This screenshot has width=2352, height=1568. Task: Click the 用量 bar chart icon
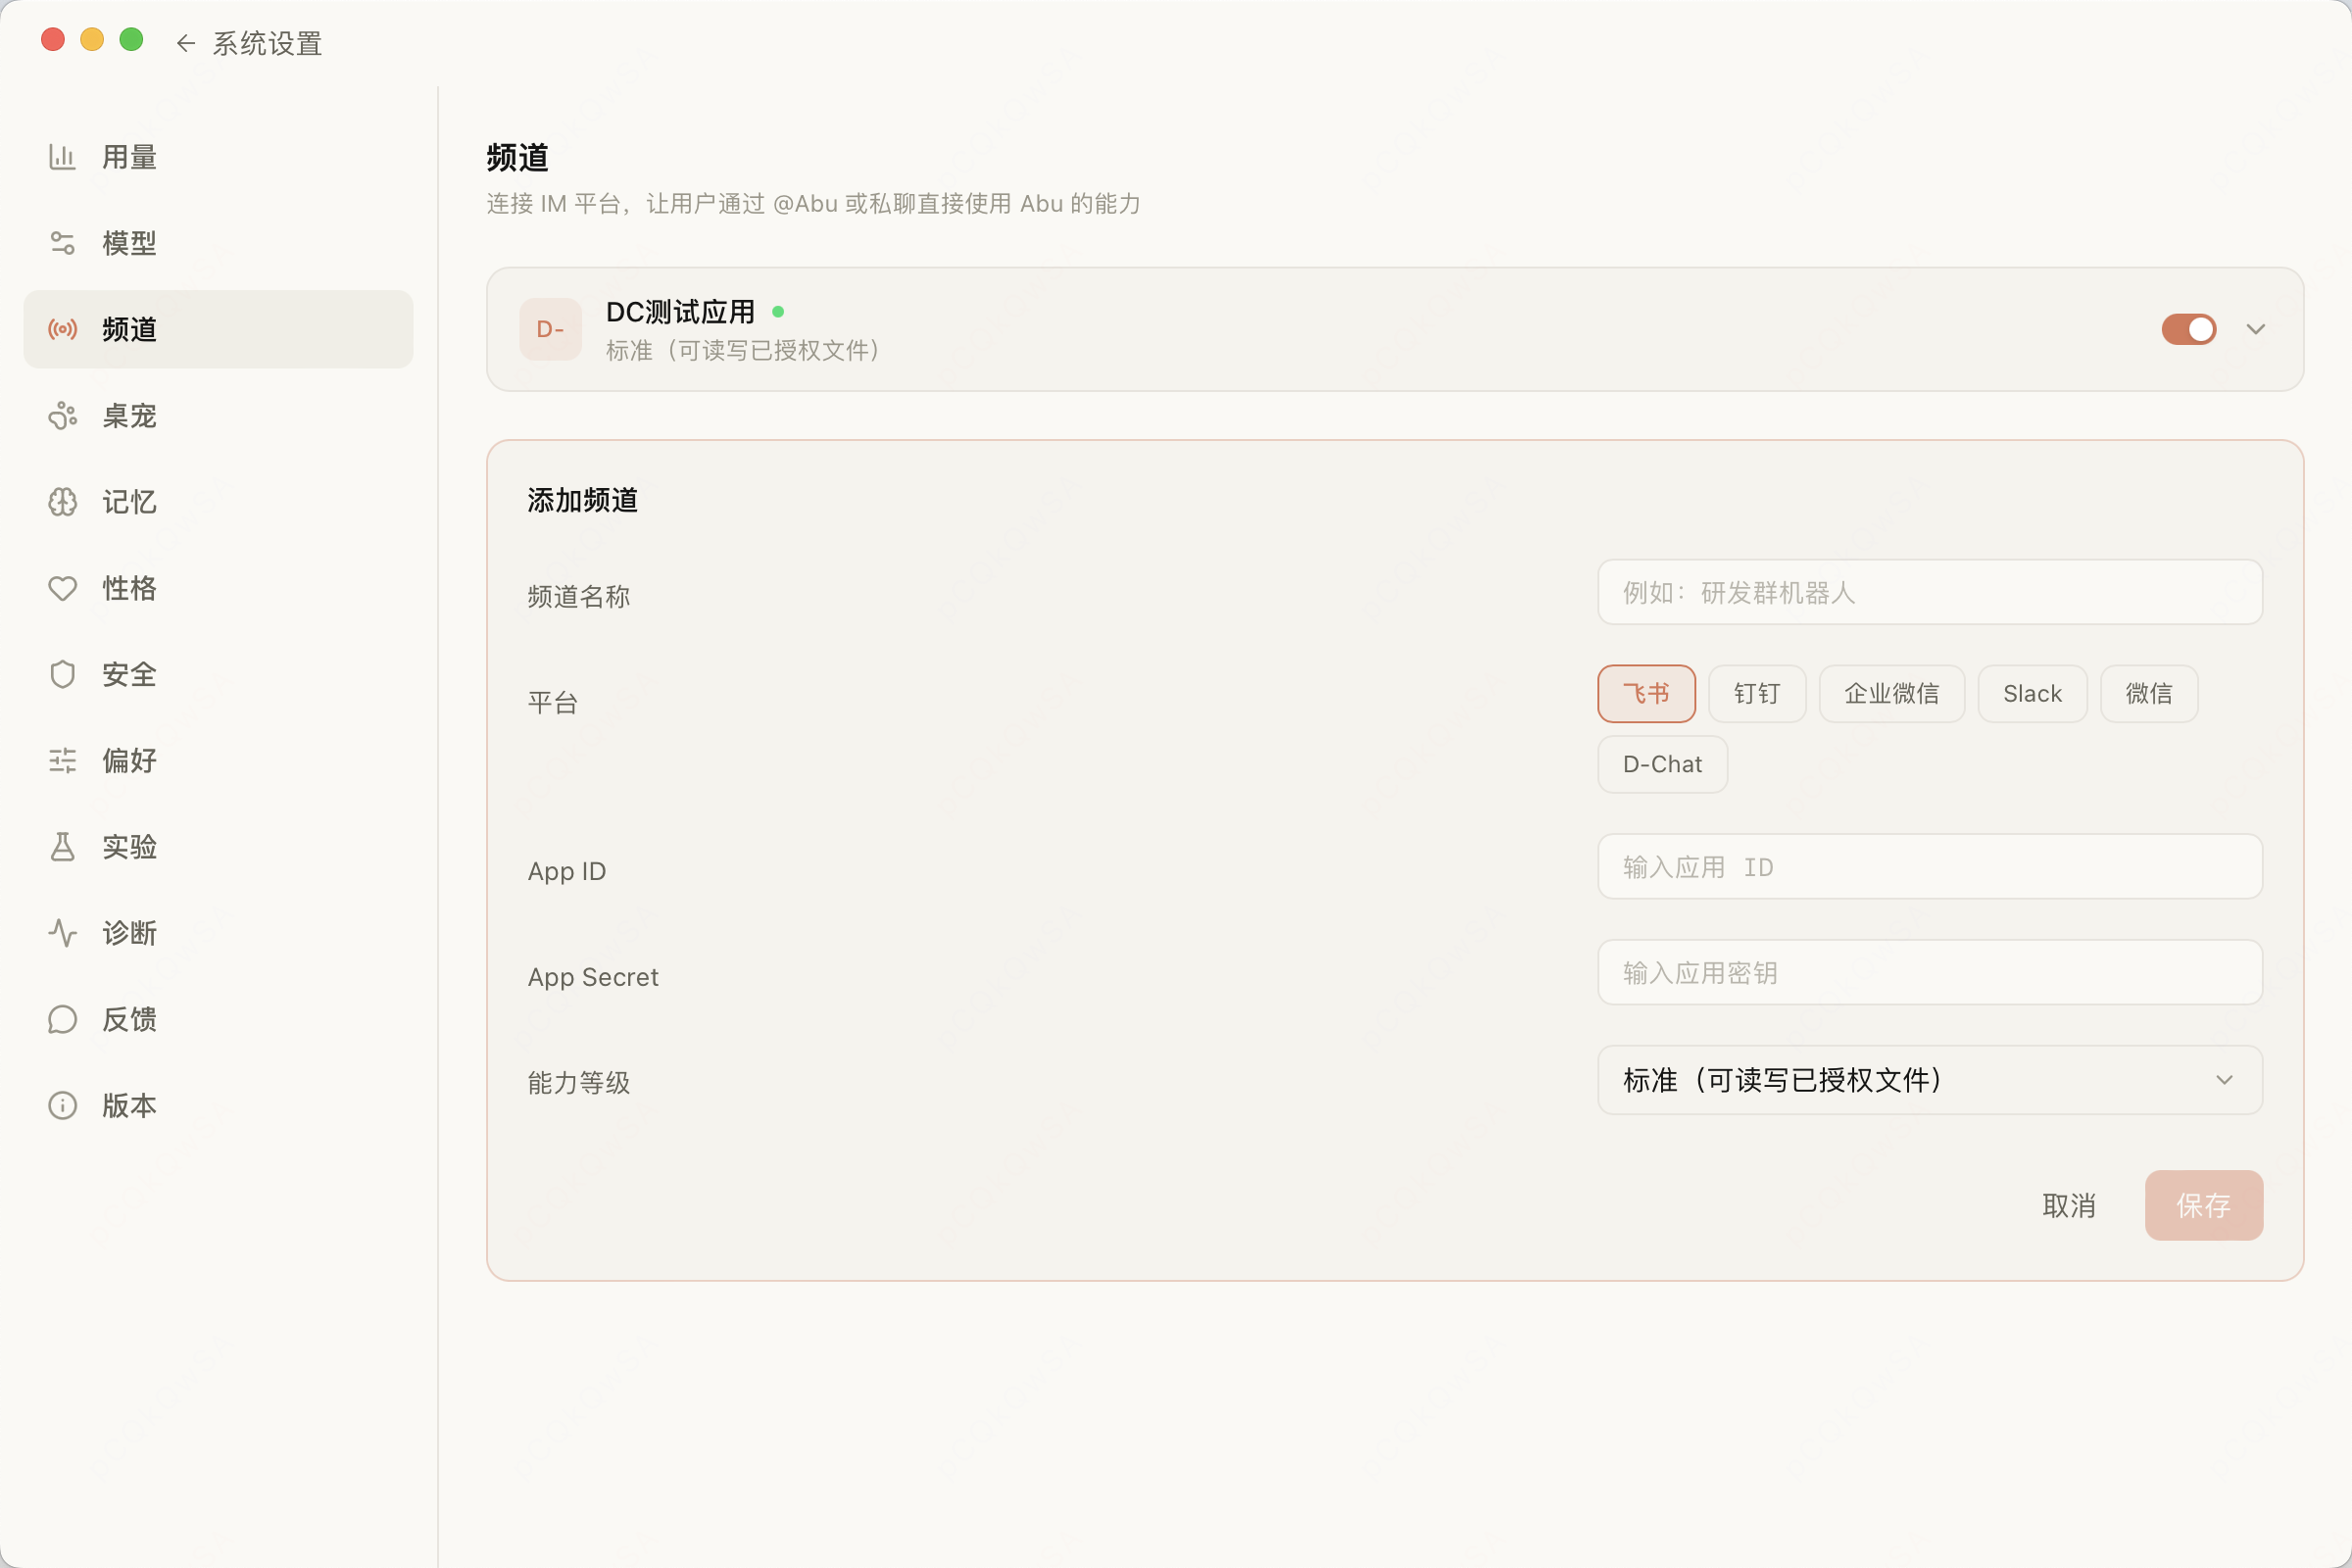click(x=62, y=157)
